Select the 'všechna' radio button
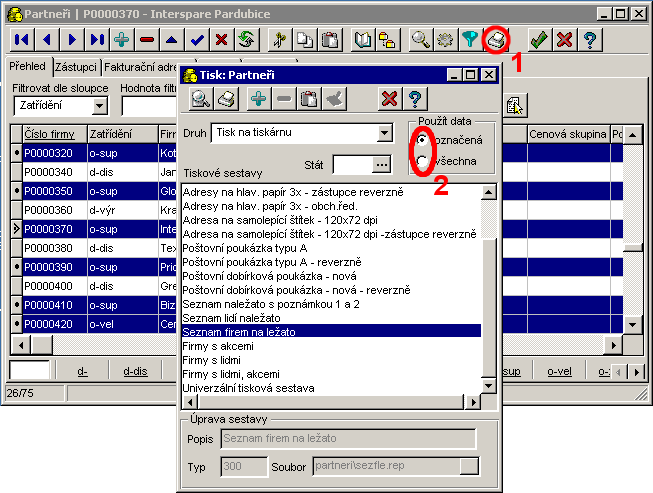653x493 pixels. [423, 160]
